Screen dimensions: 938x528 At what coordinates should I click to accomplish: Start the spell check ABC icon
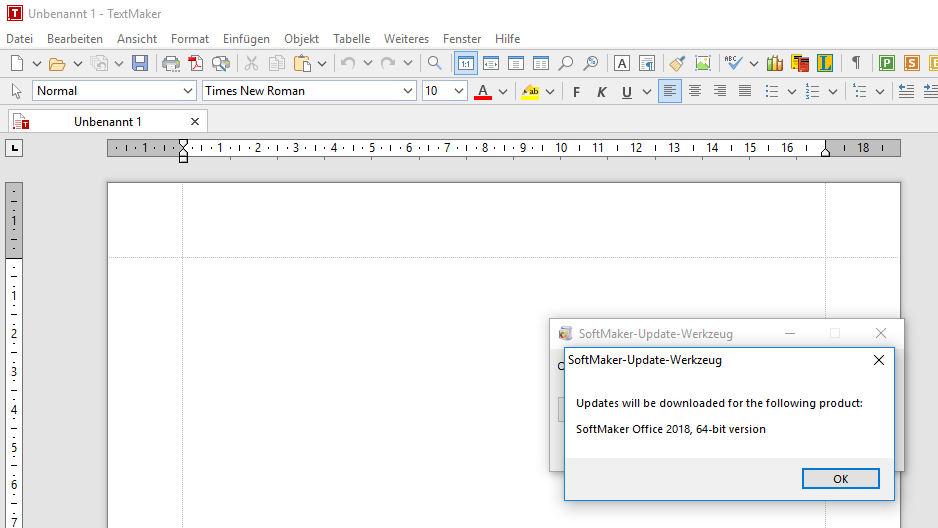pyautogui.click(x=733, y=63)
